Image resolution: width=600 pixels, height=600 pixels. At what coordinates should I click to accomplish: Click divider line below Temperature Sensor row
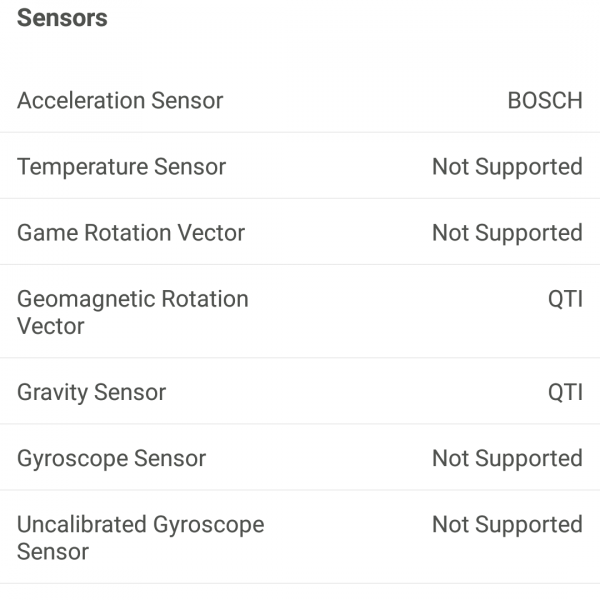coord(300,198)
